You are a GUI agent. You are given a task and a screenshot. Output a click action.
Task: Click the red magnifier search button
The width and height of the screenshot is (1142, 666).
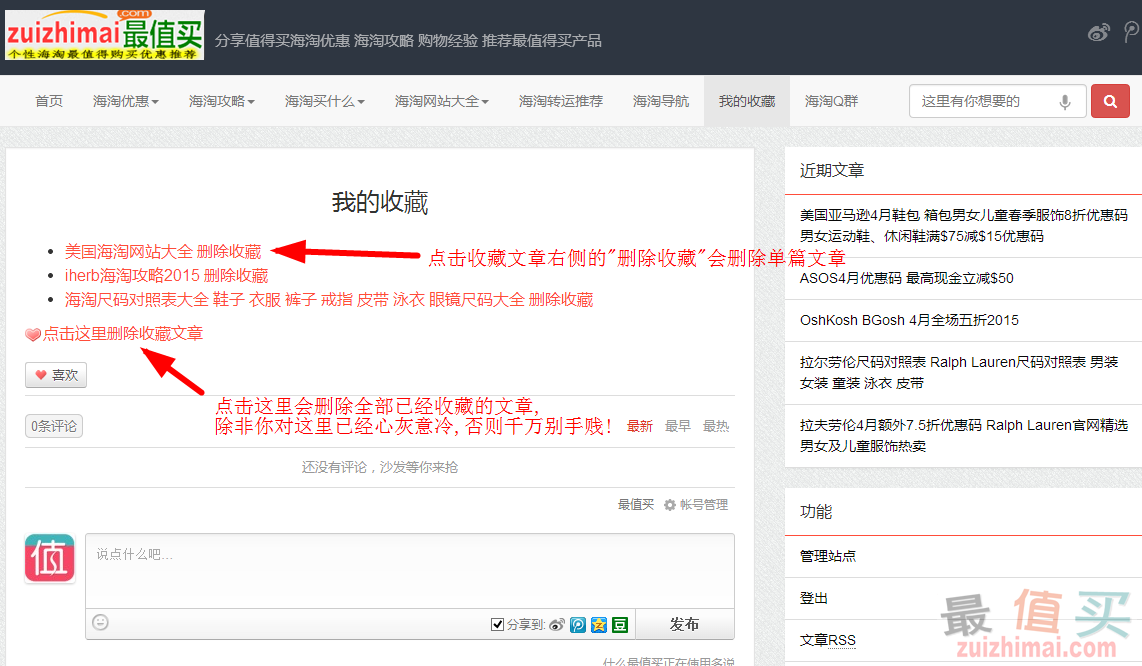point(1110,101)
